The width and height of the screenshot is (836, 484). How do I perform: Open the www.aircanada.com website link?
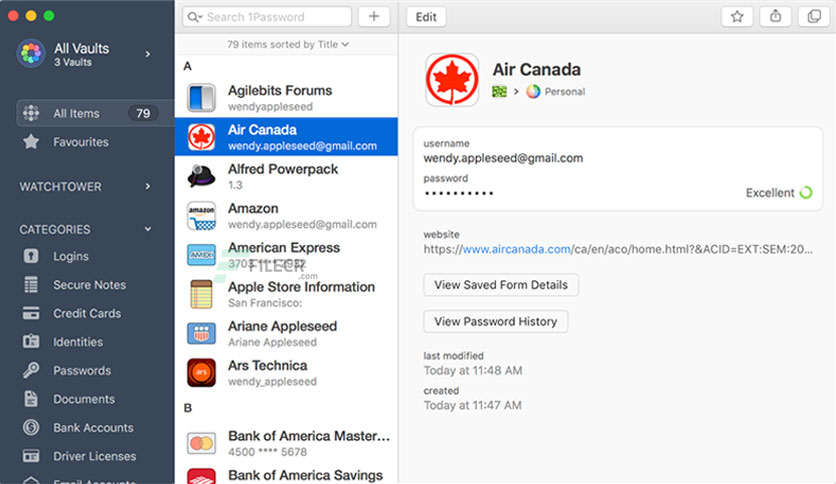coord(516,249)
